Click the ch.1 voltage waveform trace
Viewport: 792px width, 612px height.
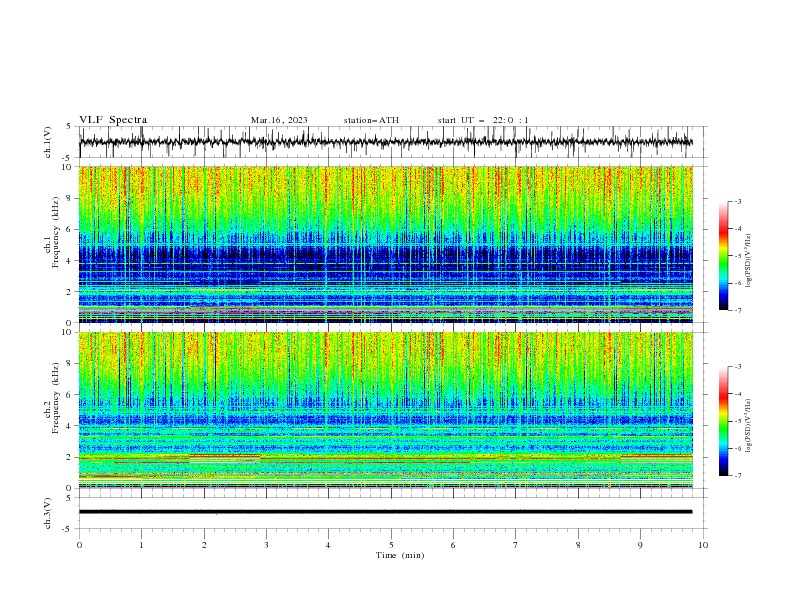tap(385, 142)
